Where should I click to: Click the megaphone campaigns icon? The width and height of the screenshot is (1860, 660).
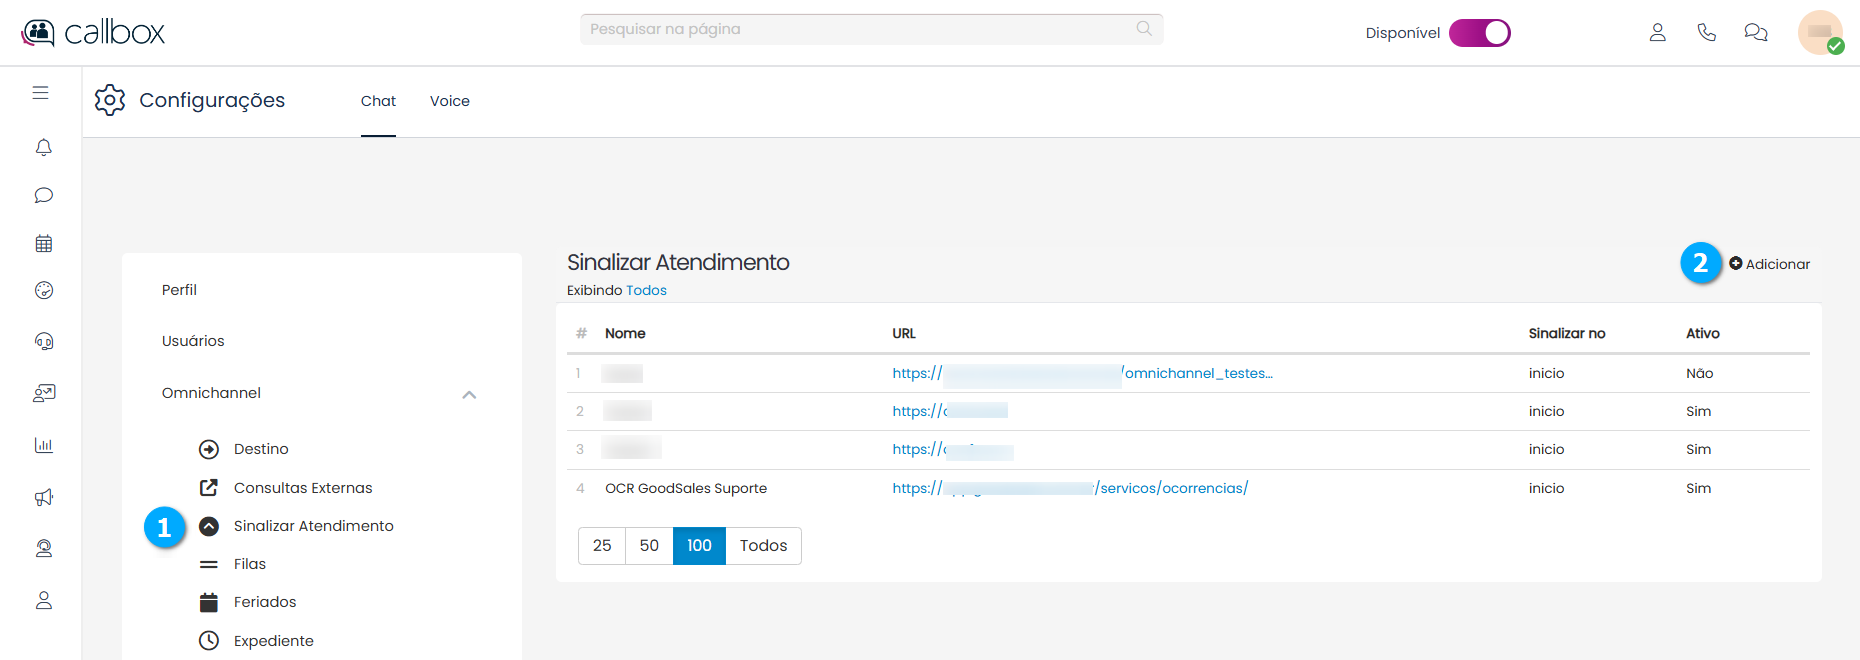43,497
